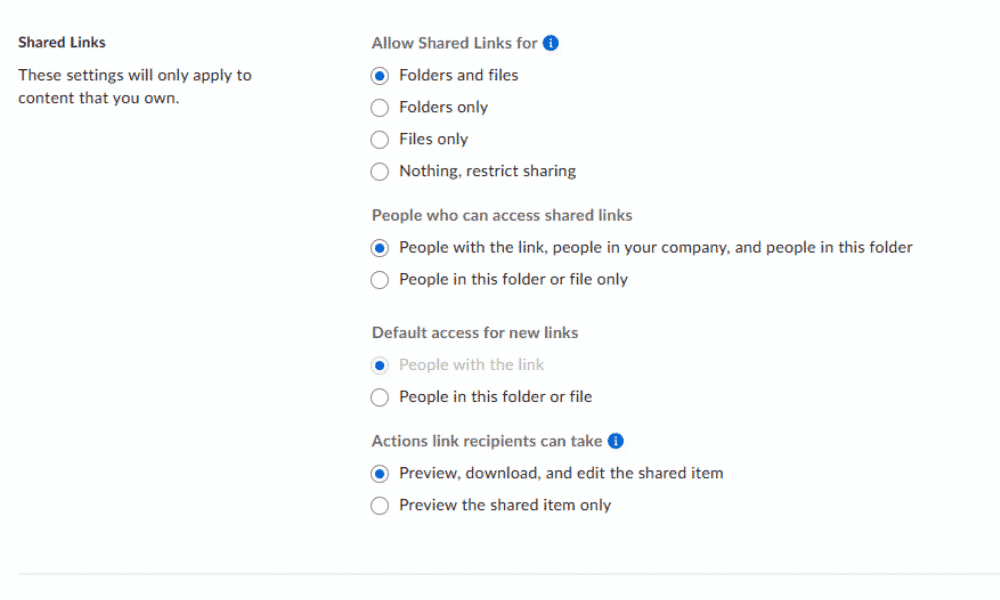Set default access to People in this folder or file
The height and width of the screenshot is (600, 1000).
pos(380,397)
